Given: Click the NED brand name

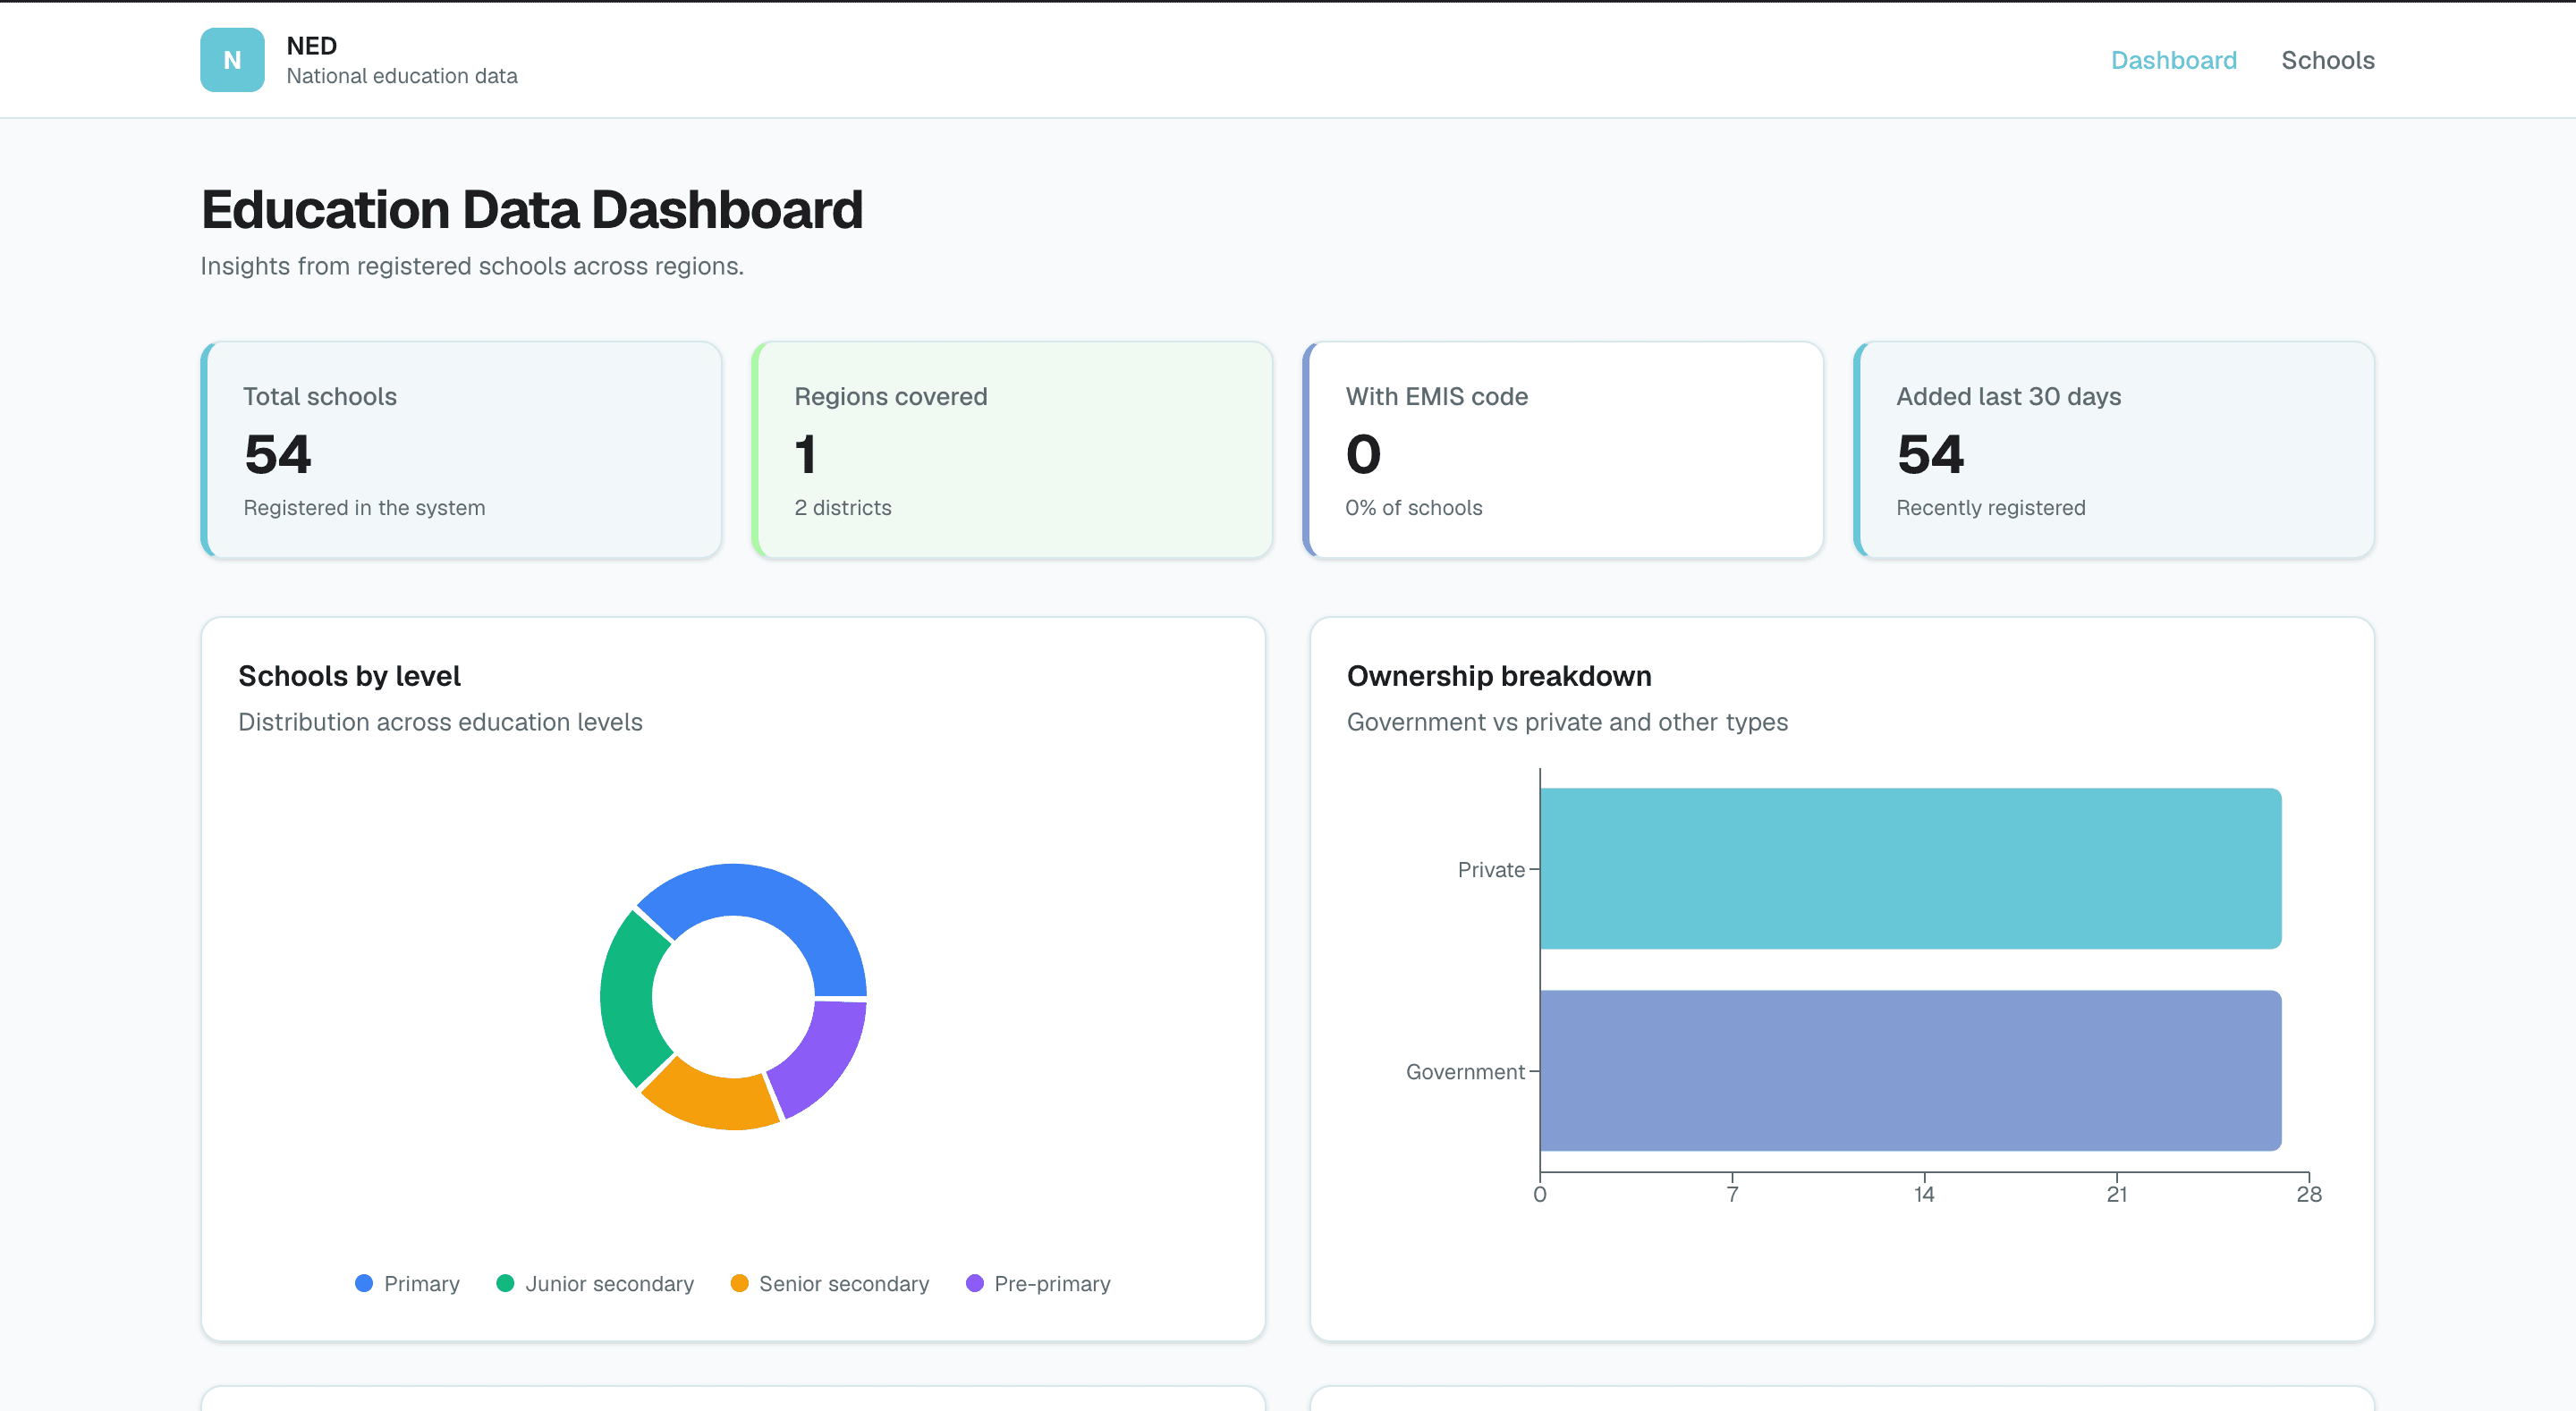Looking at the screenshot, I should pyautogui.click(x=311, y=46).
